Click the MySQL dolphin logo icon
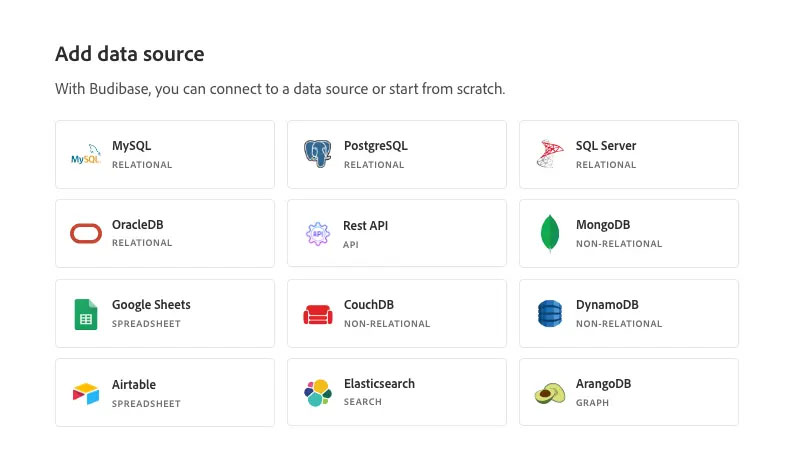 coord(86,154)
